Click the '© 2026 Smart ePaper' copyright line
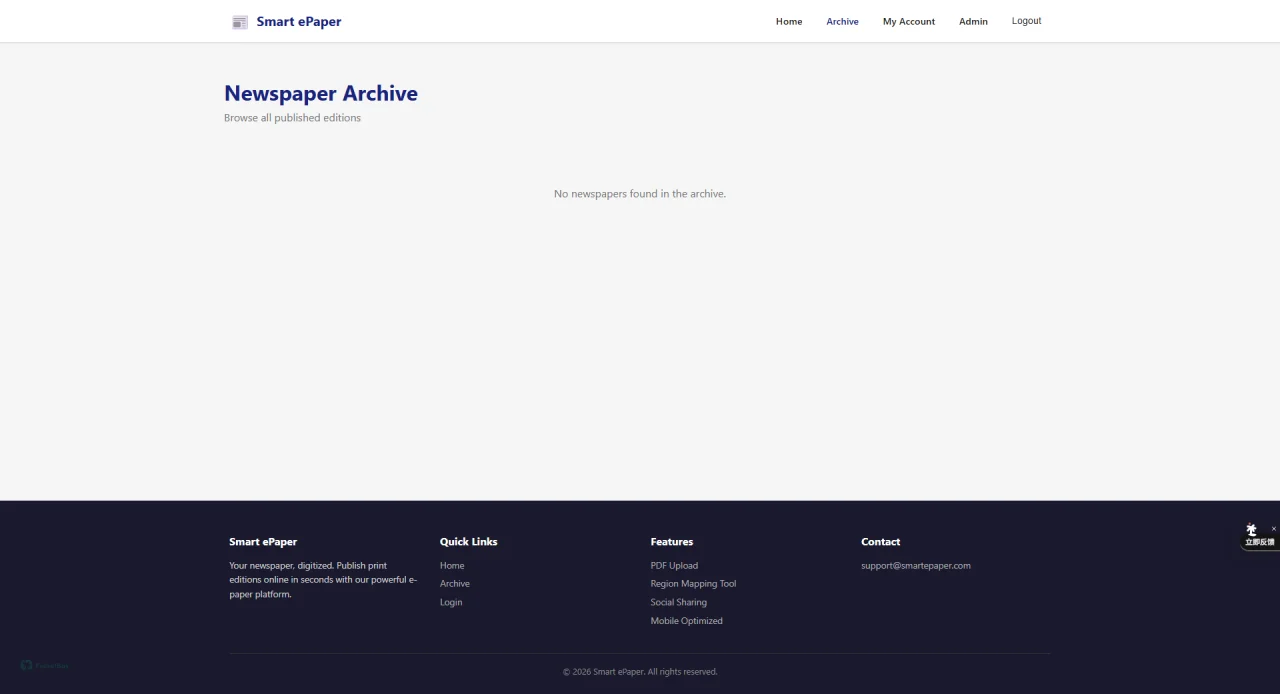The height and width of the screenshot is (694, 1280). click(640, 672)
